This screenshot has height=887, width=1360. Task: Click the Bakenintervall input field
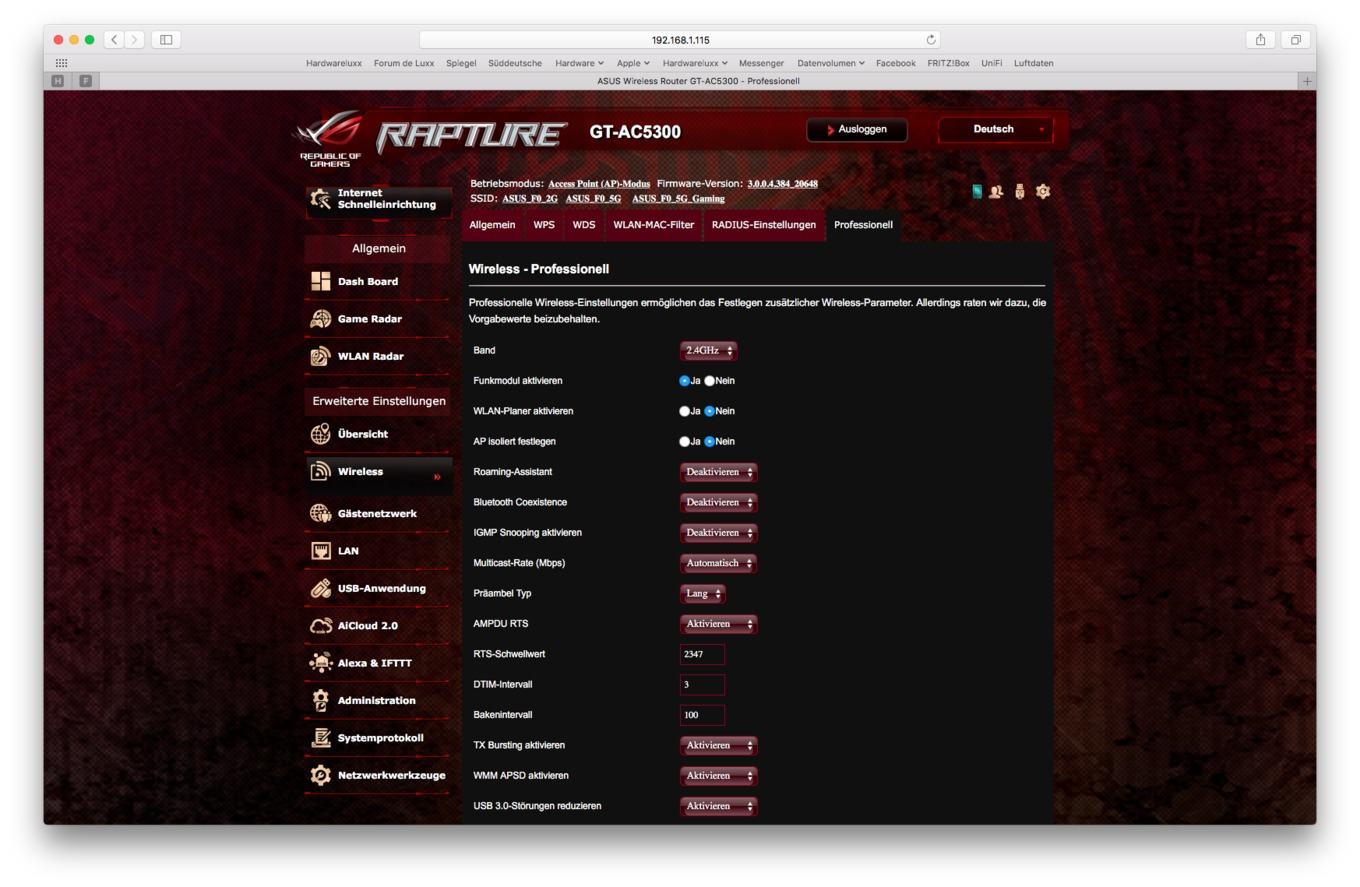tap(702, 715)
